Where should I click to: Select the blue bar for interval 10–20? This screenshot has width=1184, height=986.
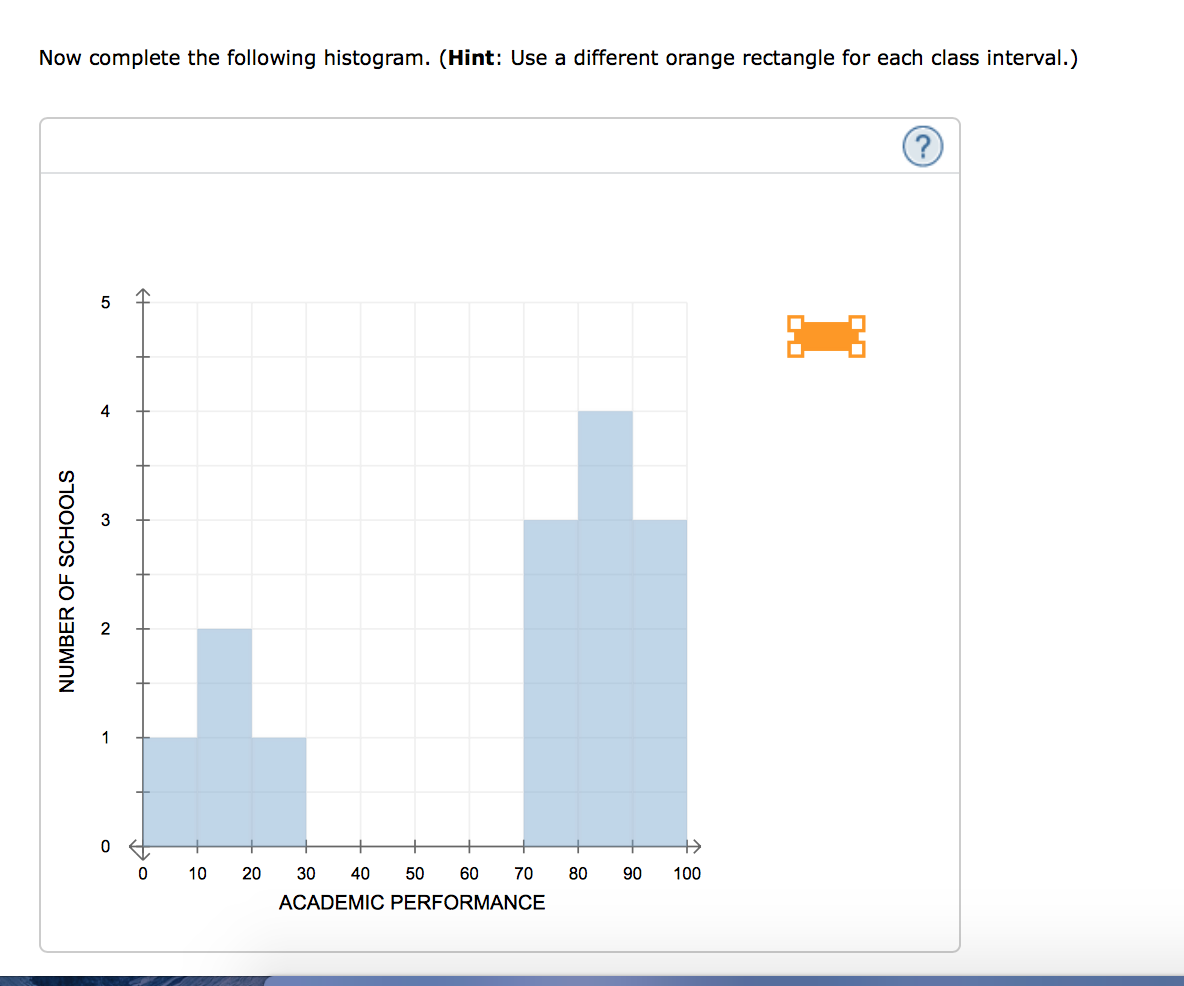(224, 738)
